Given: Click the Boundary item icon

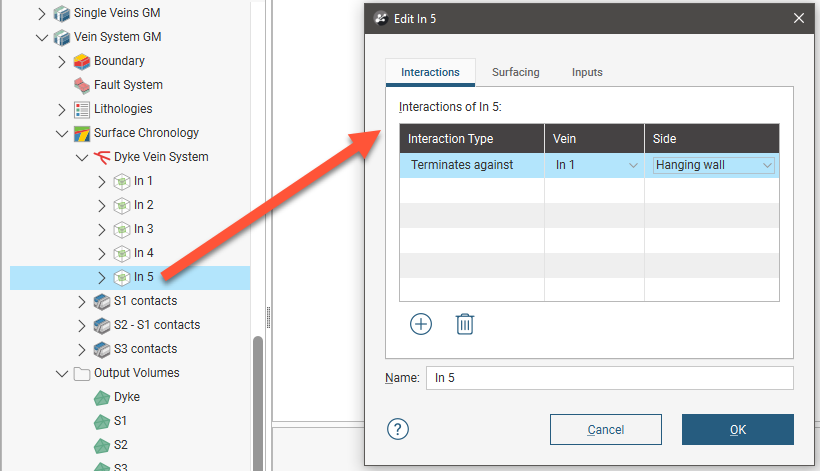Looking at the screenshot, I should tap(82, 61).
